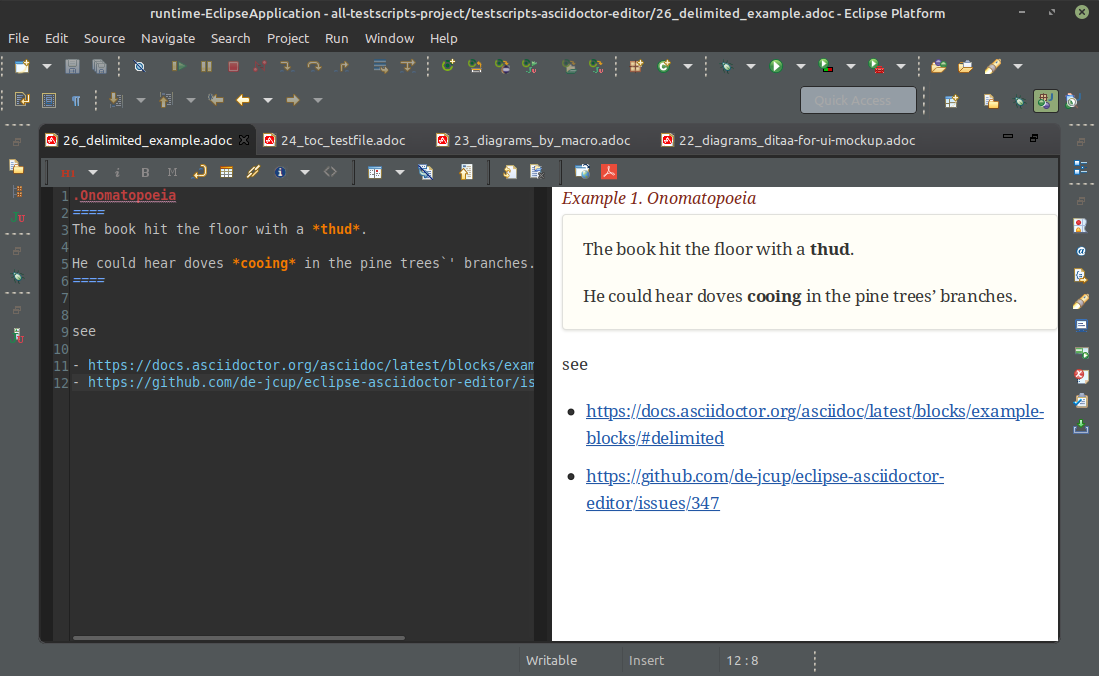Click the Skip All Breakpoints icon

(139, 67)
